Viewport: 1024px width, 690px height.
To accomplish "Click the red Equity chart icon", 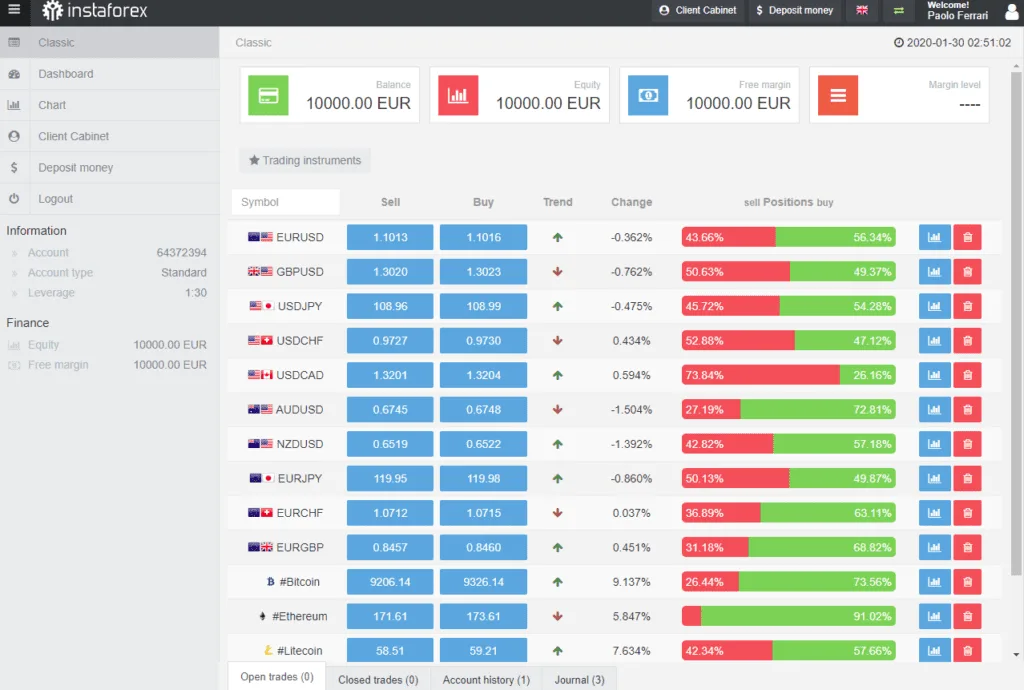I will coord(458,95).
